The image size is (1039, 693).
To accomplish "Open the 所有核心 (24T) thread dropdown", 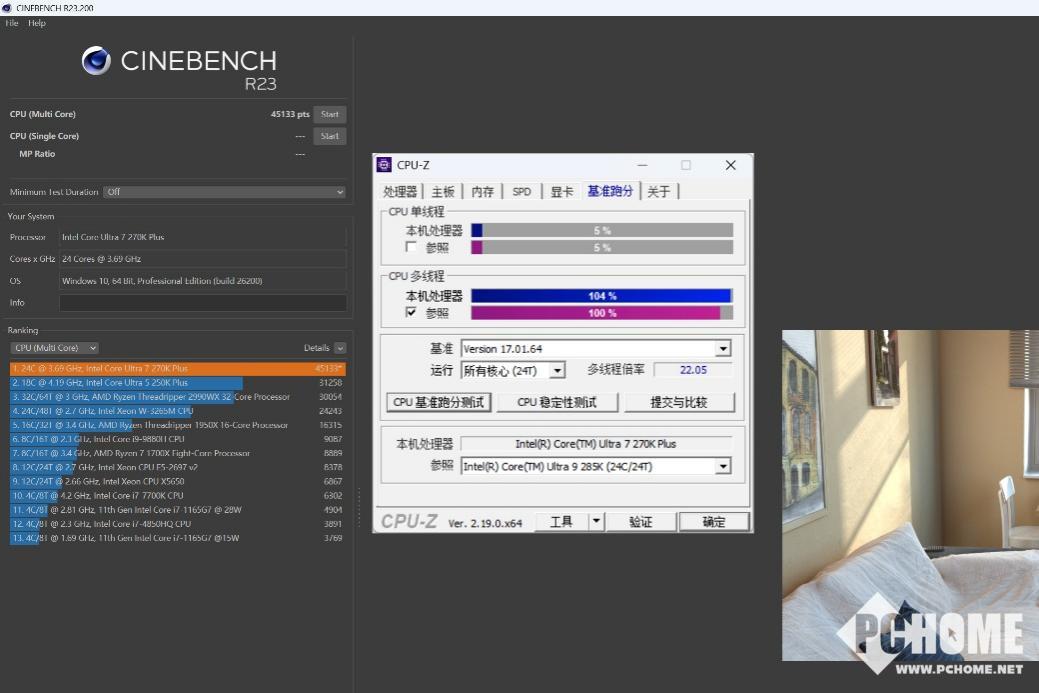I will tap(557, 371).
